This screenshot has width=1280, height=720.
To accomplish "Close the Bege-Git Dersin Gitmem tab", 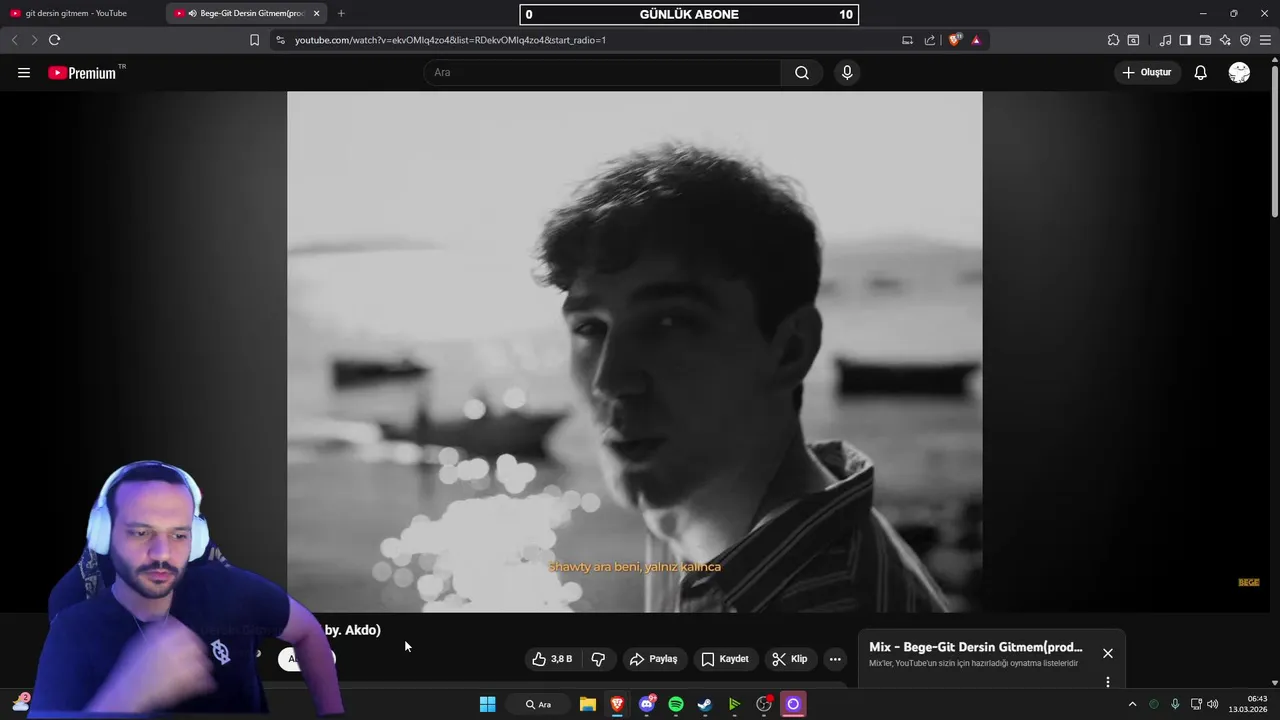I will pos(317,13).
